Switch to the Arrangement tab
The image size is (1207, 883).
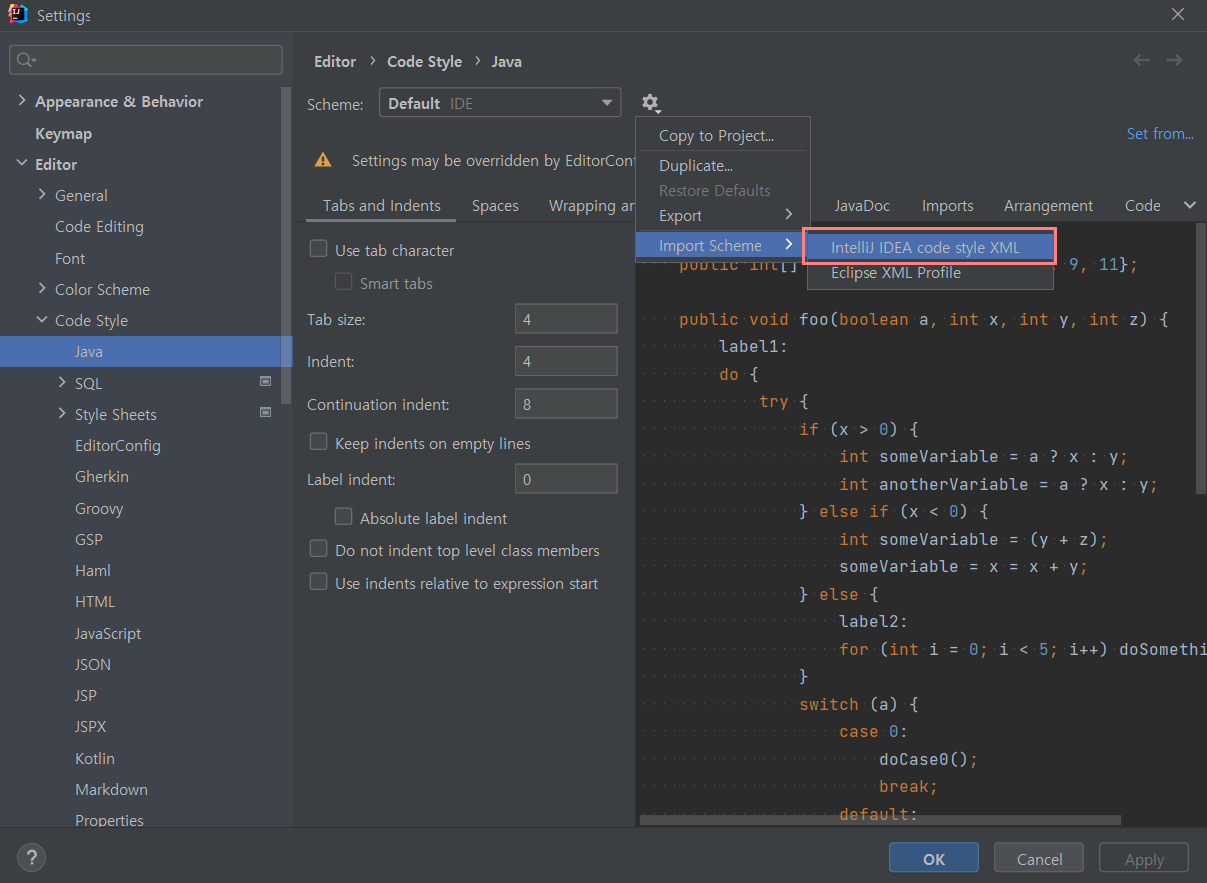click(x=1048, y=205)
